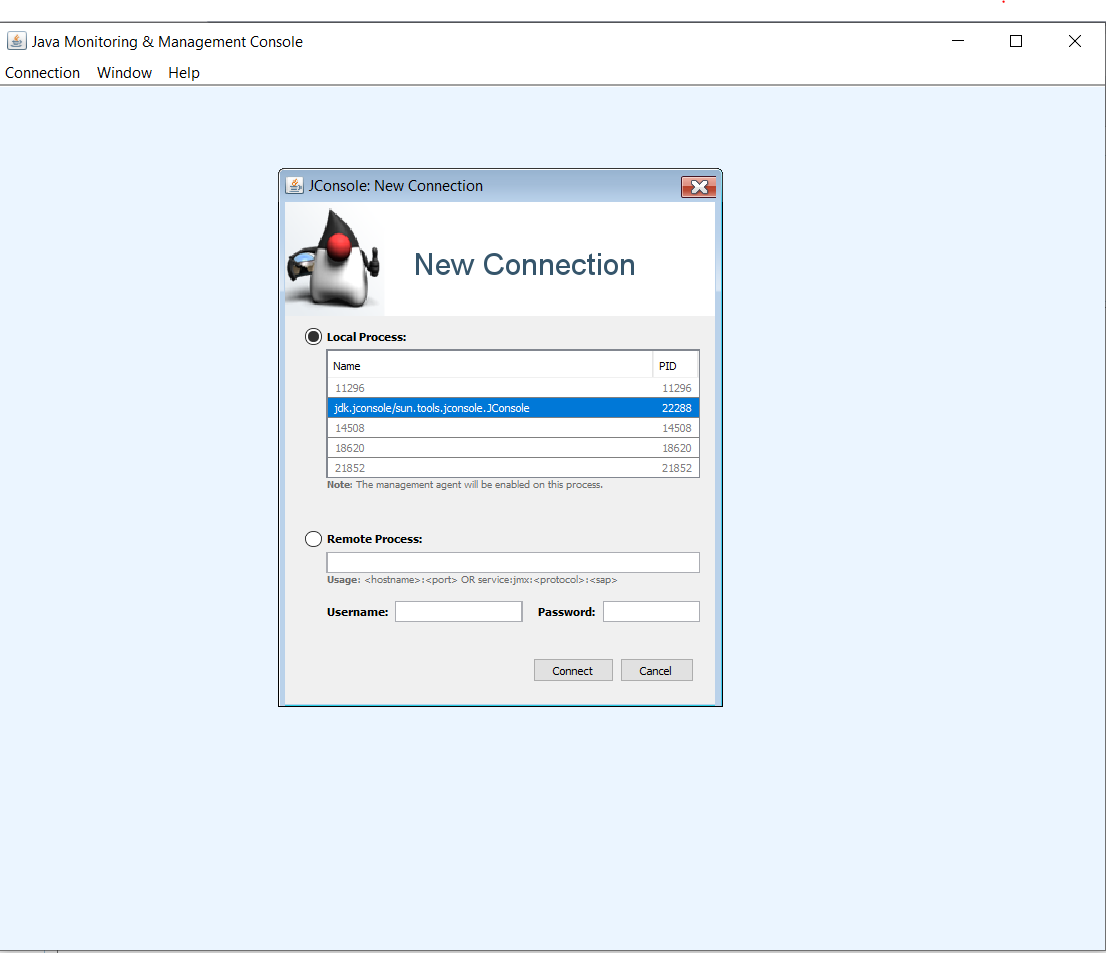Click the JConsole dialog title icon
This screenshot has height=953, width=1106.
coord(294,186)
